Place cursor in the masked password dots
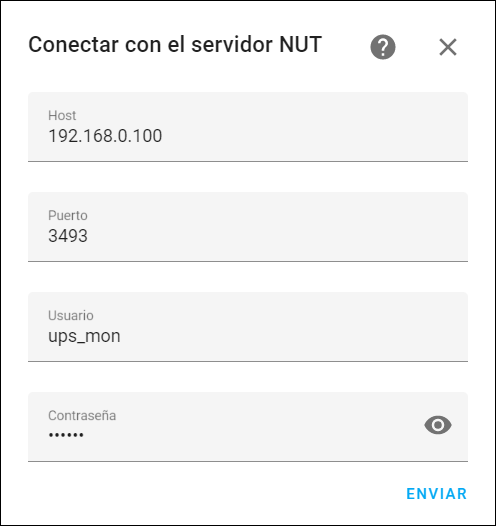496x526 pixels. 66,435
